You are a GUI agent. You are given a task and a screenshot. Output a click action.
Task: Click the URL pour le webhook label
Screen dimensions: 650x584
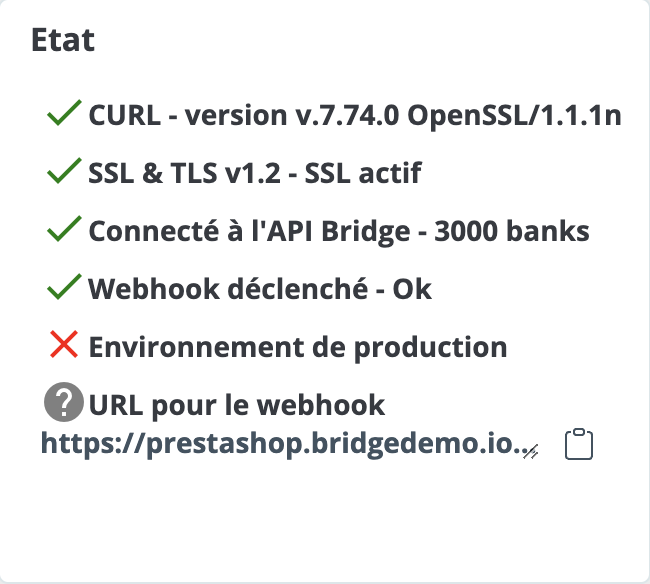(237, 405)
